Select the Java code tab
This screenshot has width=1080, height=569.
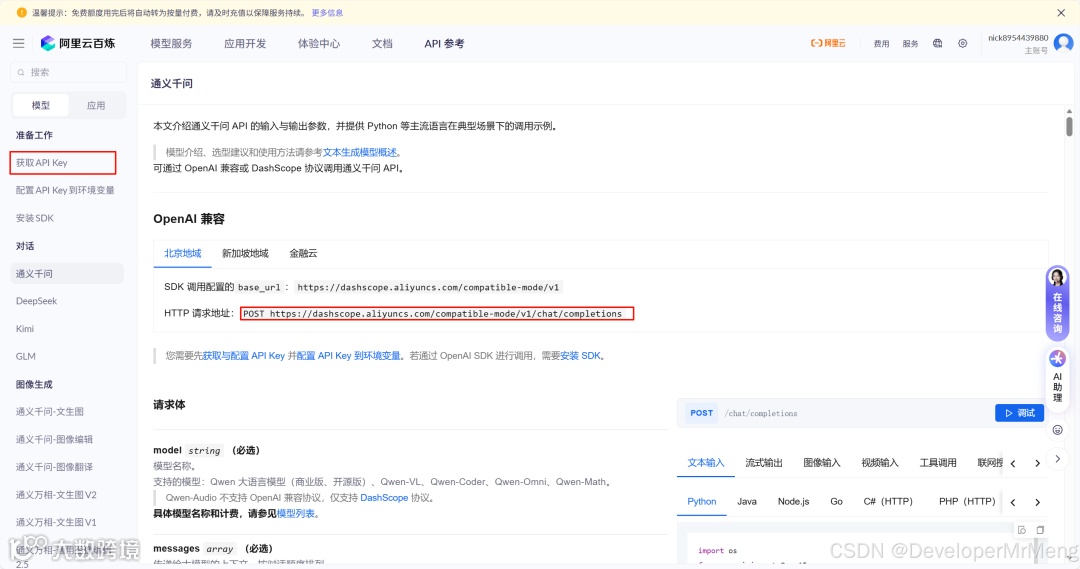coord(747,501)
